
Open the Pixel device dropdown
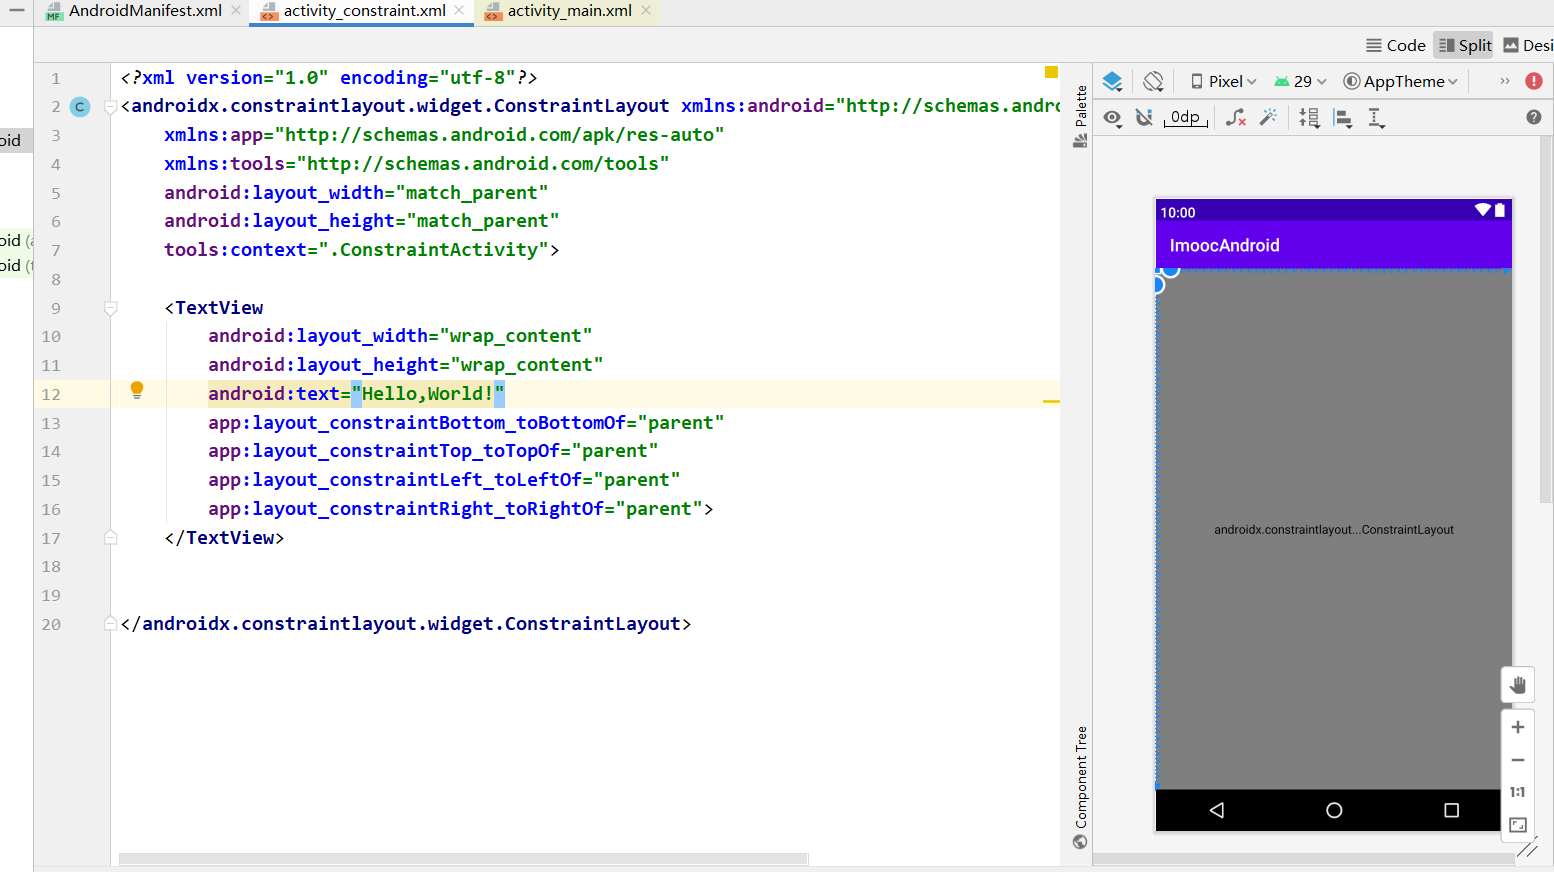pos(1223,82)
